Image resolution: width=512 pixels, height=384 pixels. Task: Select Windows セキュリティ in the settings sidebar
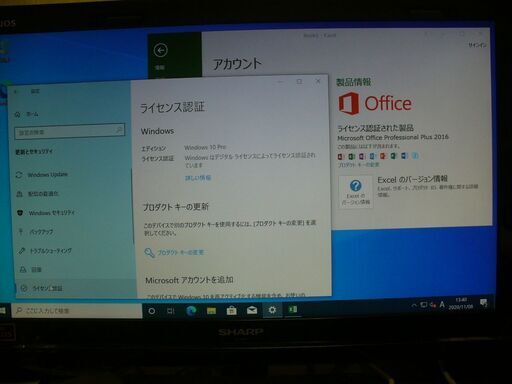point(46,213)
